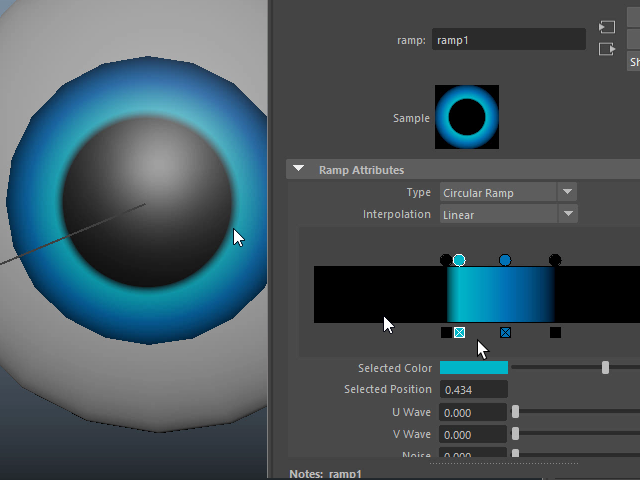The height and width of the screenshot is (480, 640).
Task: Select the cyan circular ramp handle
Action: click(x=459, y=260)
